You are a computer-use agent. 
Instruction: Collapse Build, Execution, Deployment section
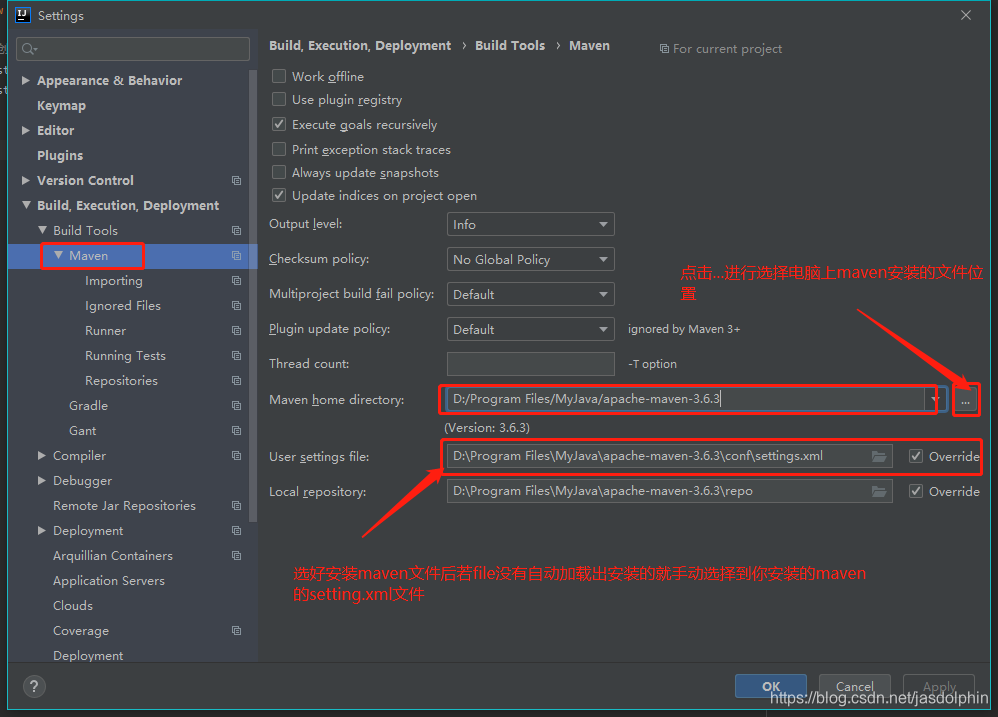[x=26, y=205]
